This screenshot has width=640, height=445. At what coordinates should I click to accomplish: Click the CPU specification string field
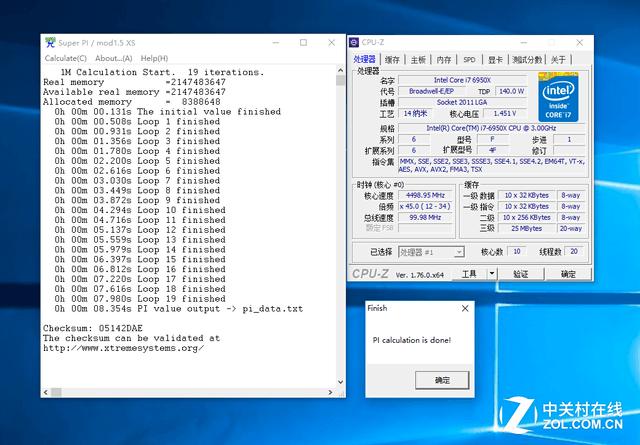[491, 128]
